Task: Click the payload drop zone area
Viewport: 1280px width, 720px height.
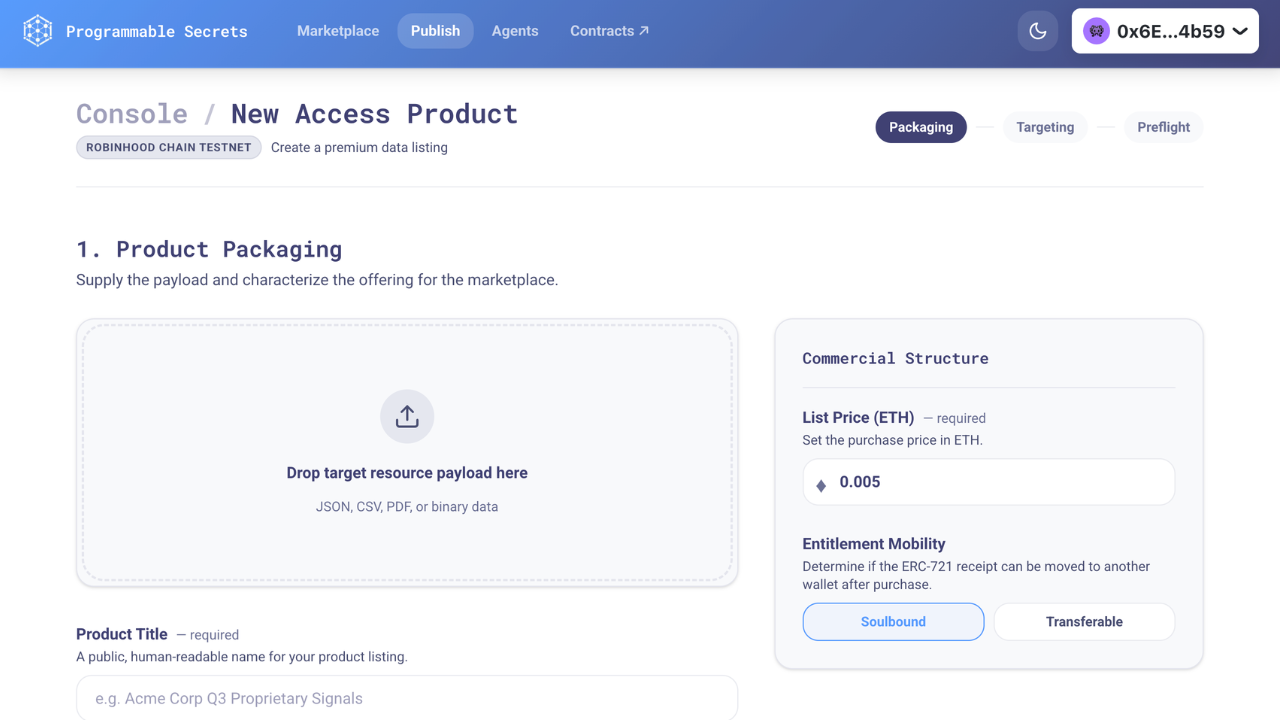Action: click(x=407, y=540)
